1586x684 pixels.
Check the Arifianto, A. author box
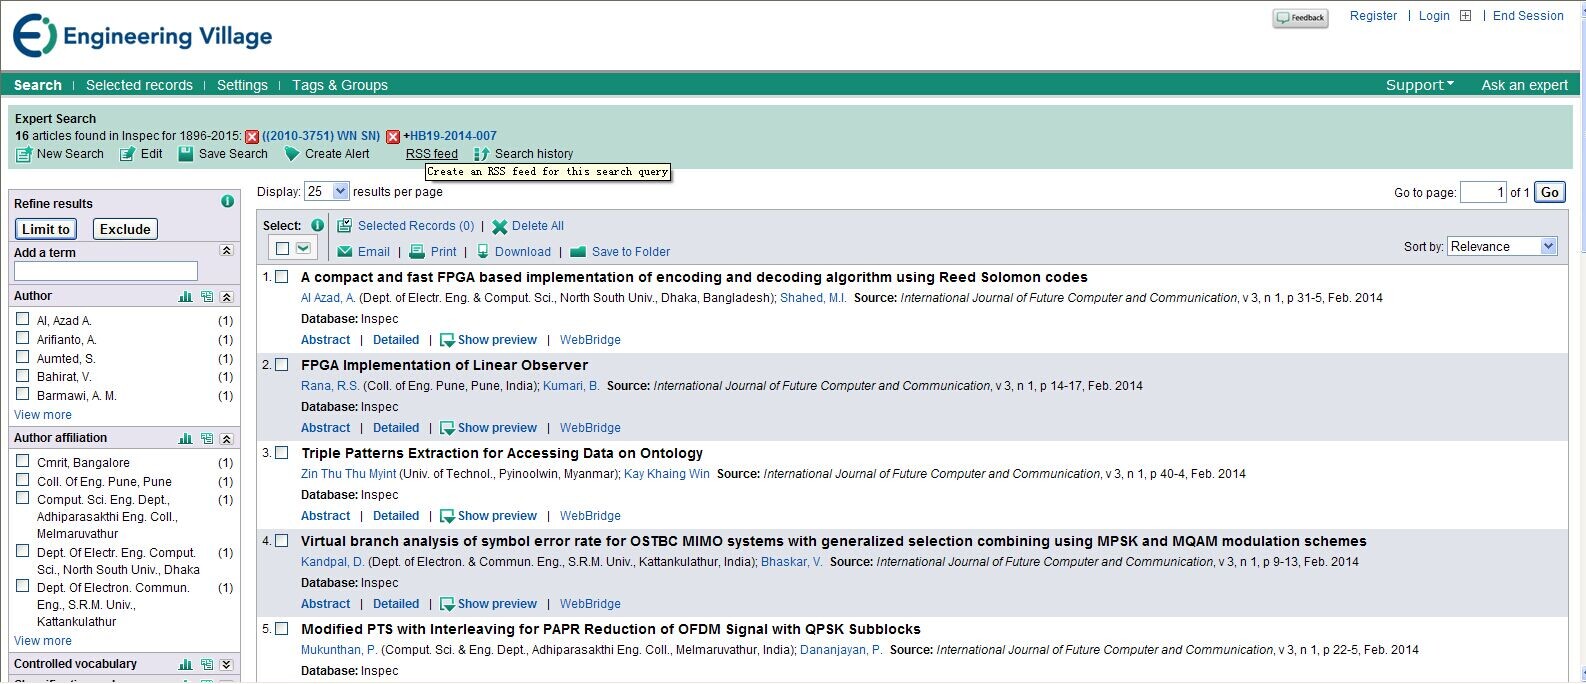click(x=22, y=338)
